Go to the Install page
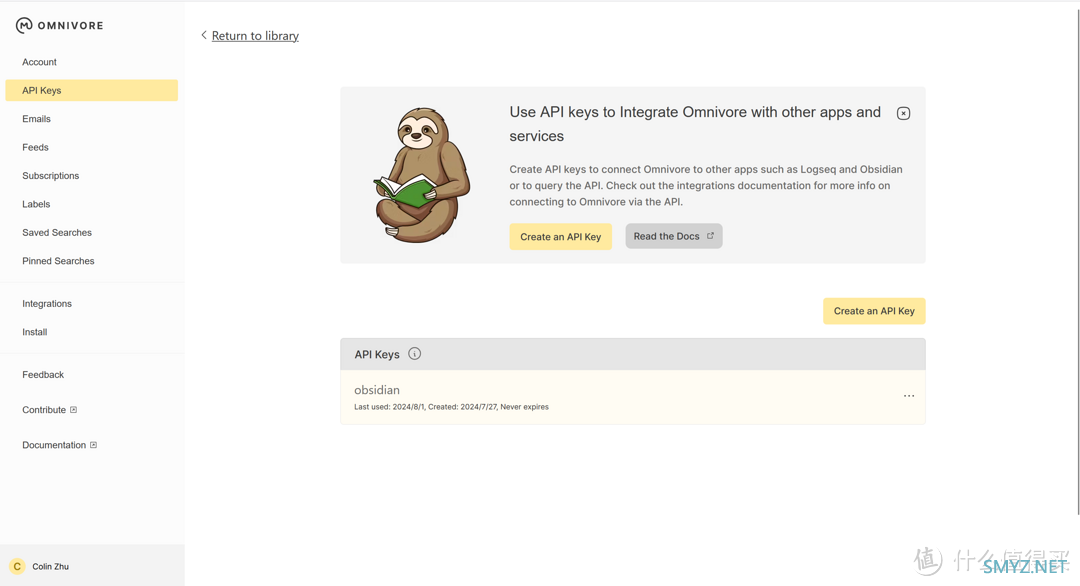The width and height of the screenshot is (1080, 586). tap(34, 332)
